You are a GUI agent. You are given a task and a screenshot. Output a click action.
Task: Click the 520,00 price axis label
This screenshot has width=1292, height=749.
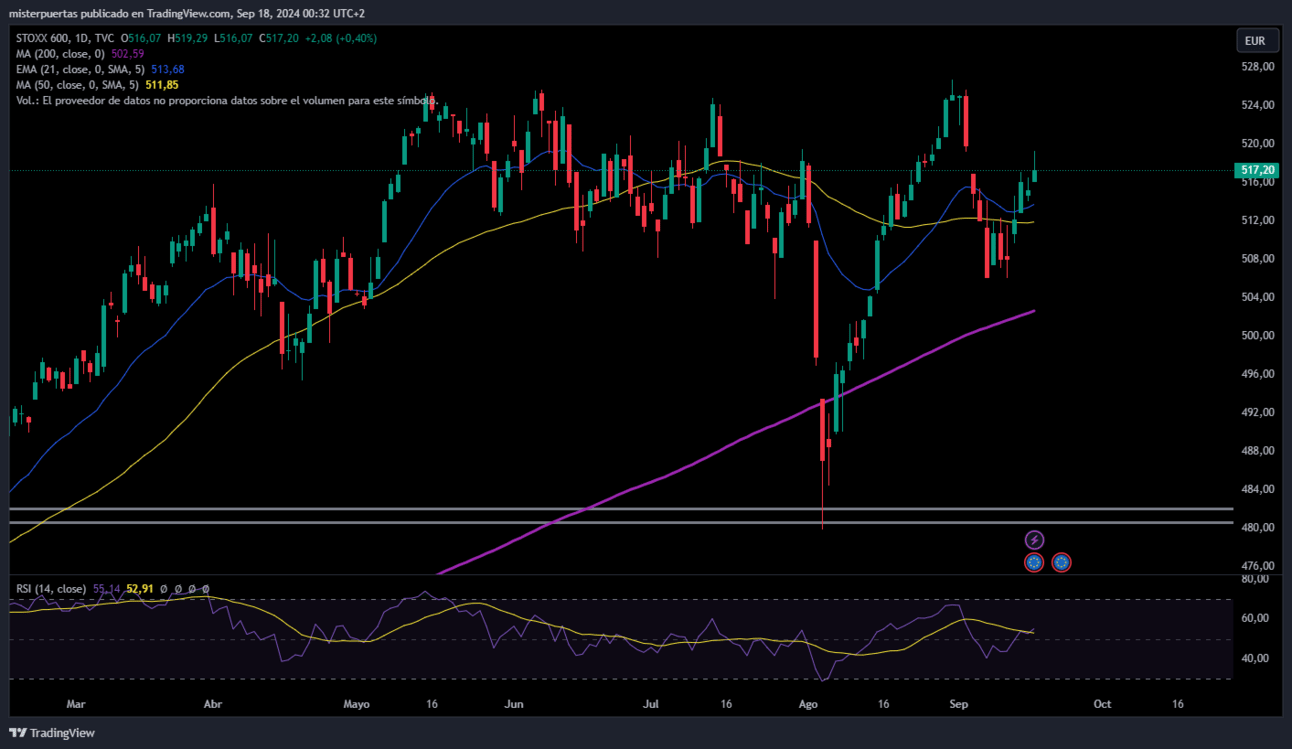point(1259,144)
